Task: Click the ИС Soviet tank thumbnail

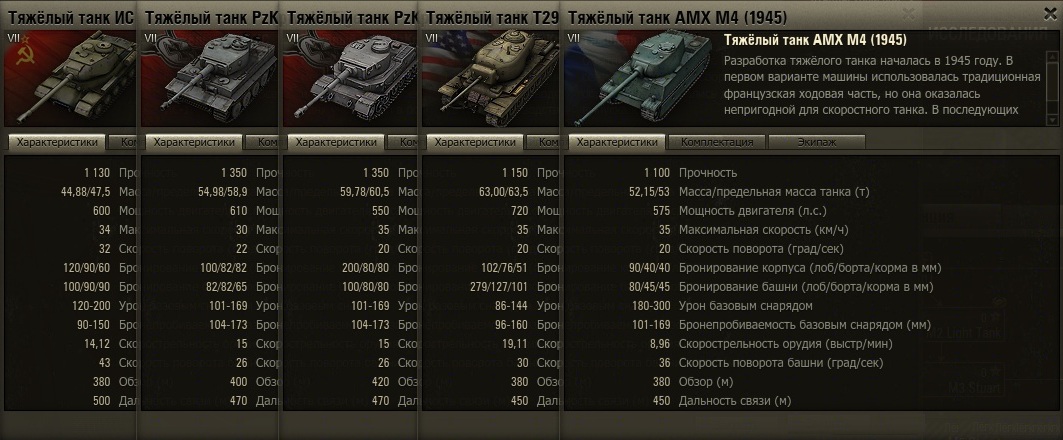Action: point(70,79)
